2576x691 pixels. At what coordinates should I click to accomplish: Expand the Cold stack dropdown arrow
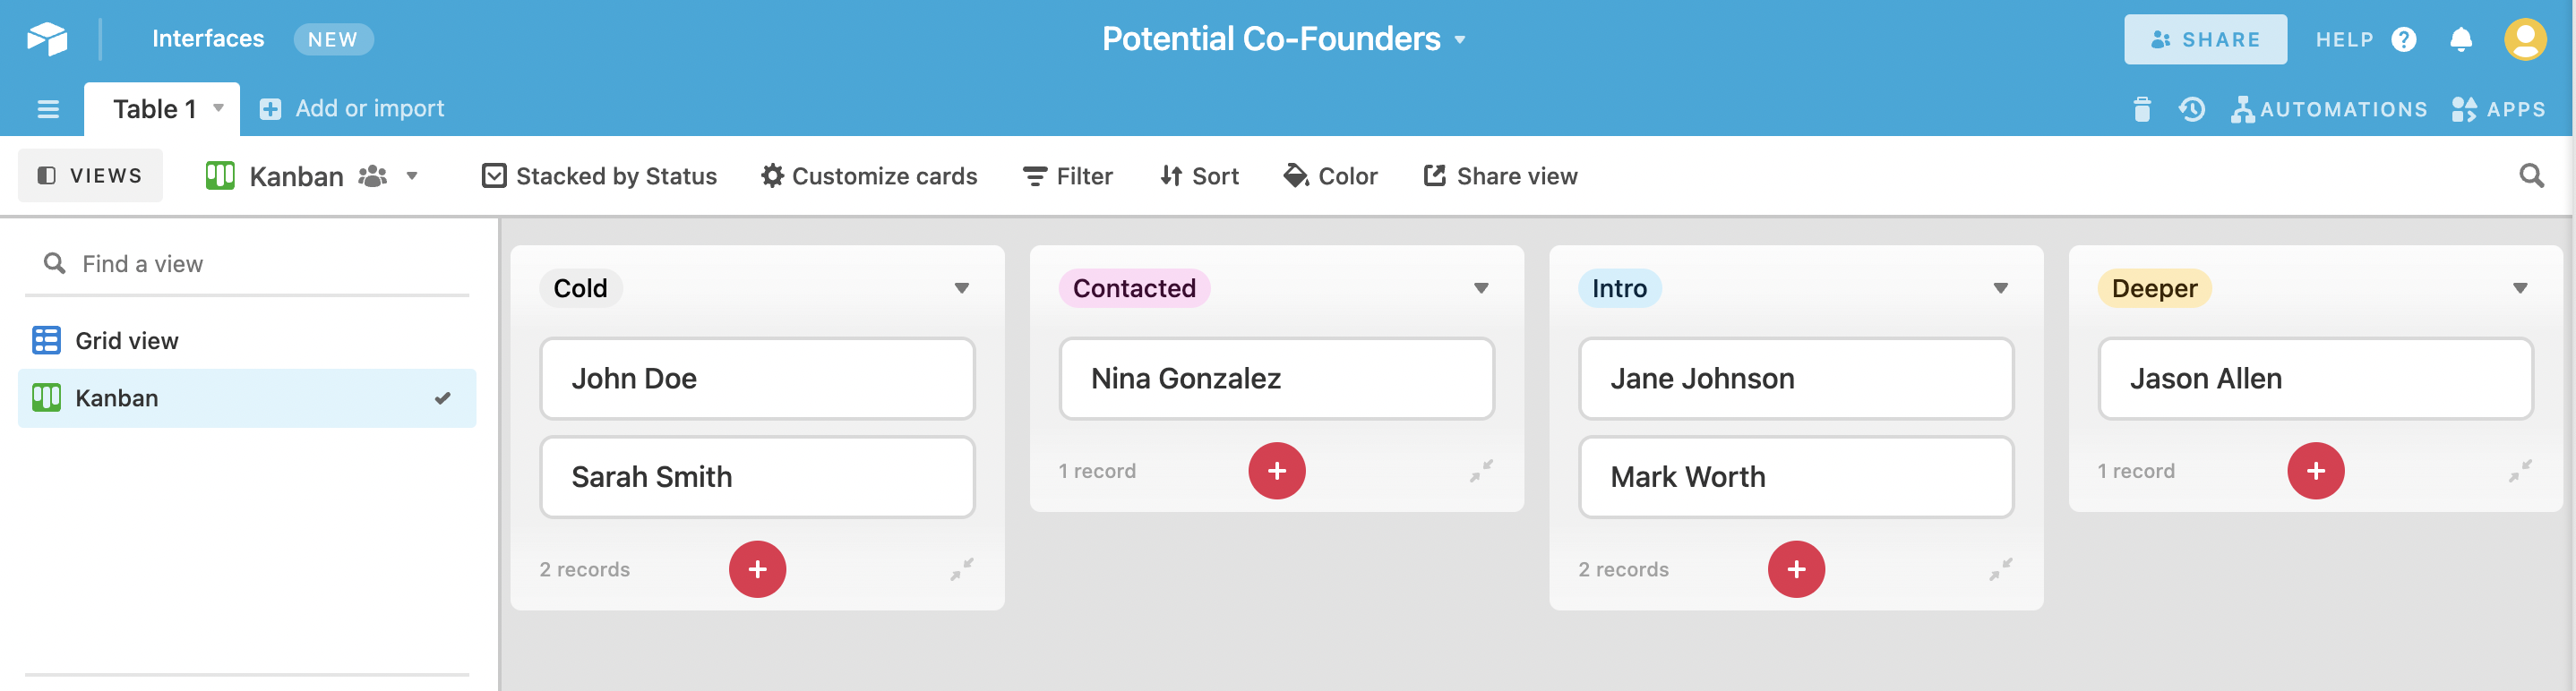point(962,288)
